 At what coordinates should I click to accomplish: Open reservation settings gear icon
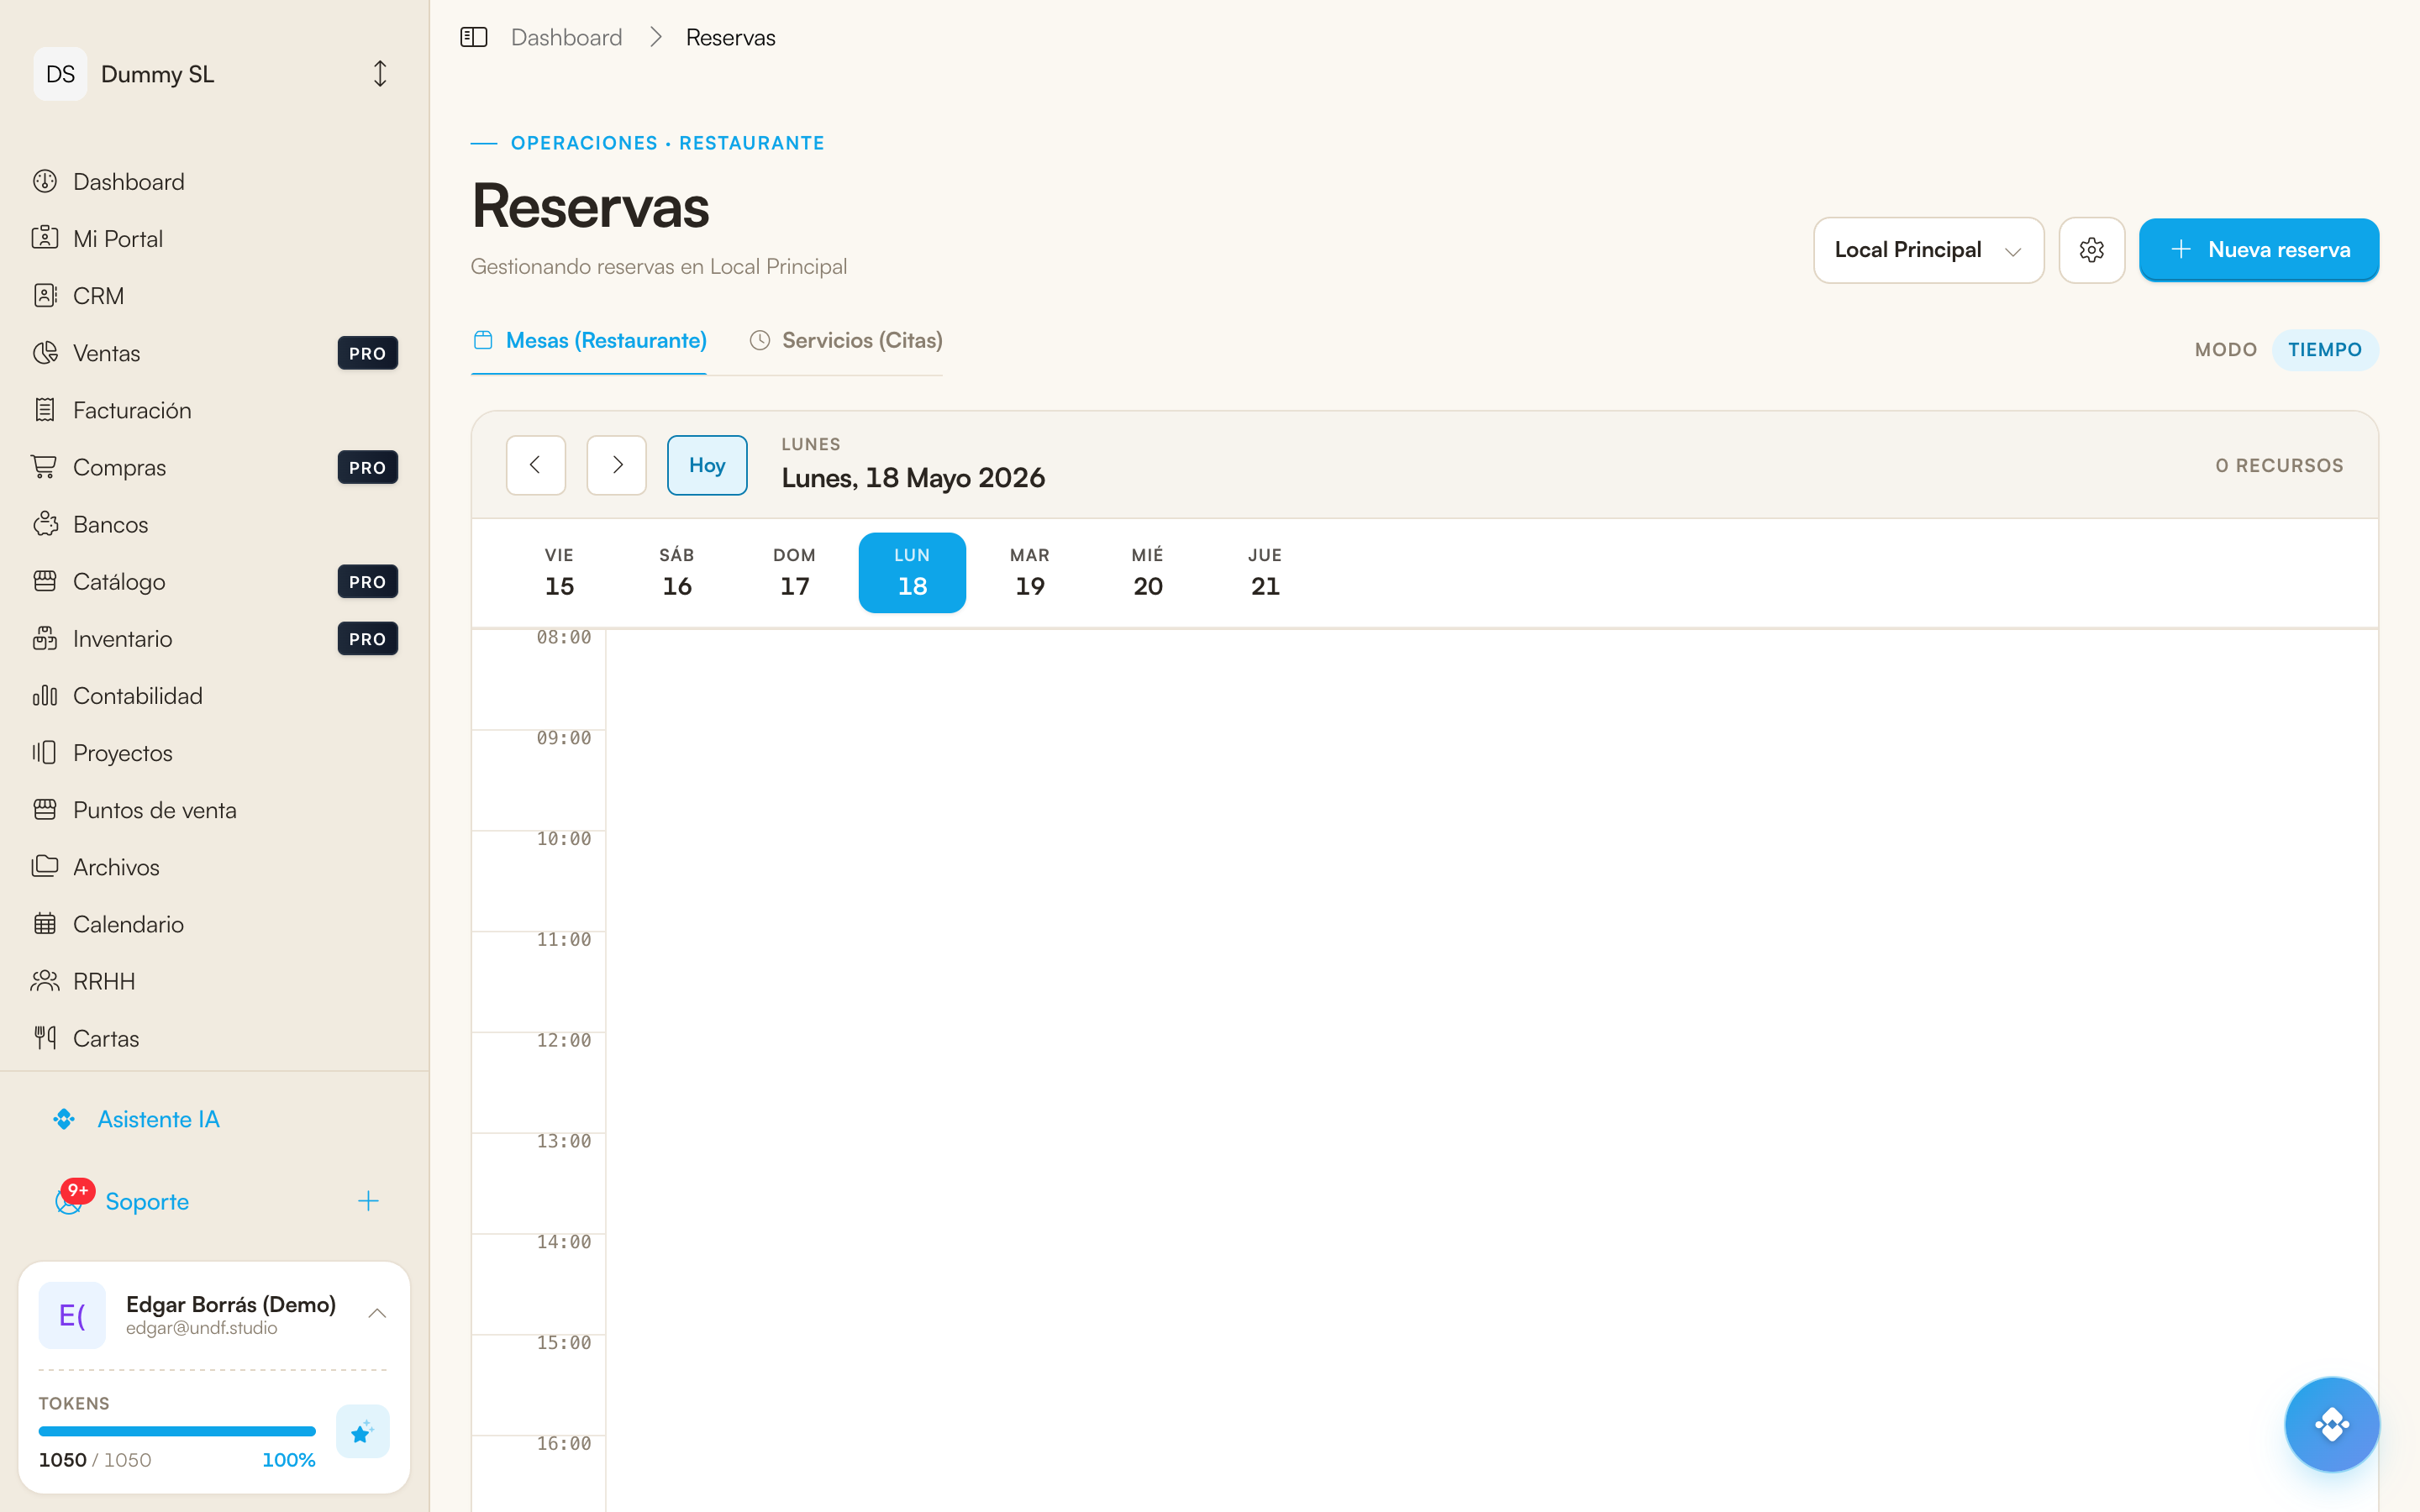click(2092, 250)
